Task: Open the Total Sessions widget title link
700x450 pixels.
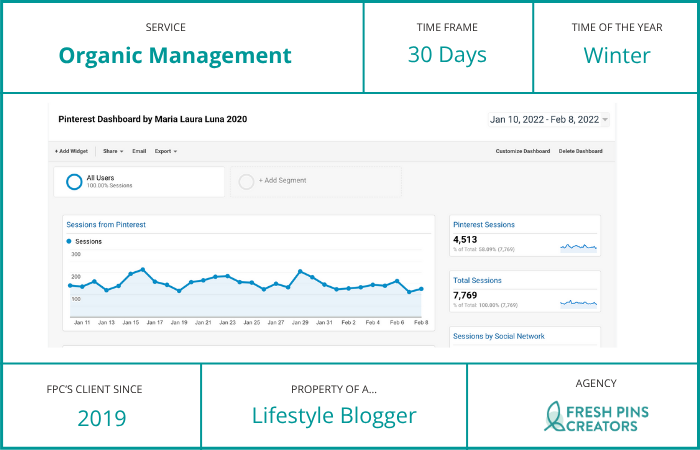Action: point(477,280)
